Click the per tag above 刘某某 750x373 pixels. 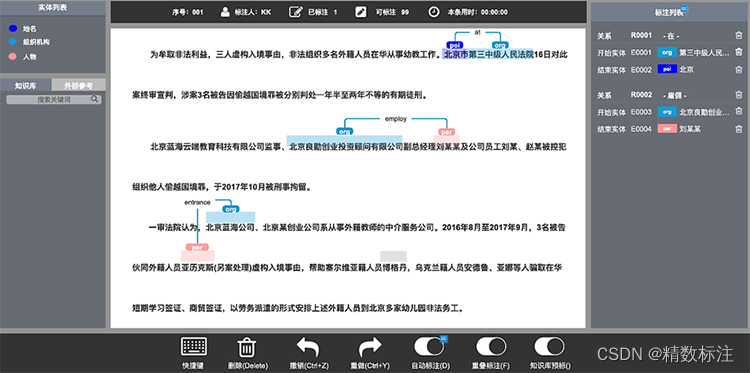click(x=447, y=132)
